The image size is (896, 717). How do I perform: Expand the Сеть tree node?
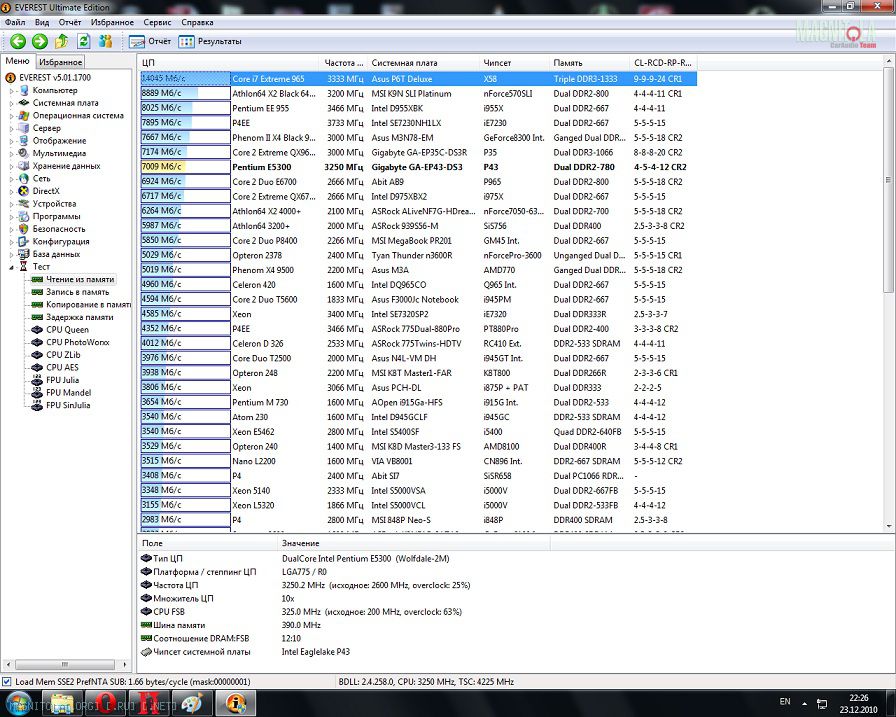[11, 178]
